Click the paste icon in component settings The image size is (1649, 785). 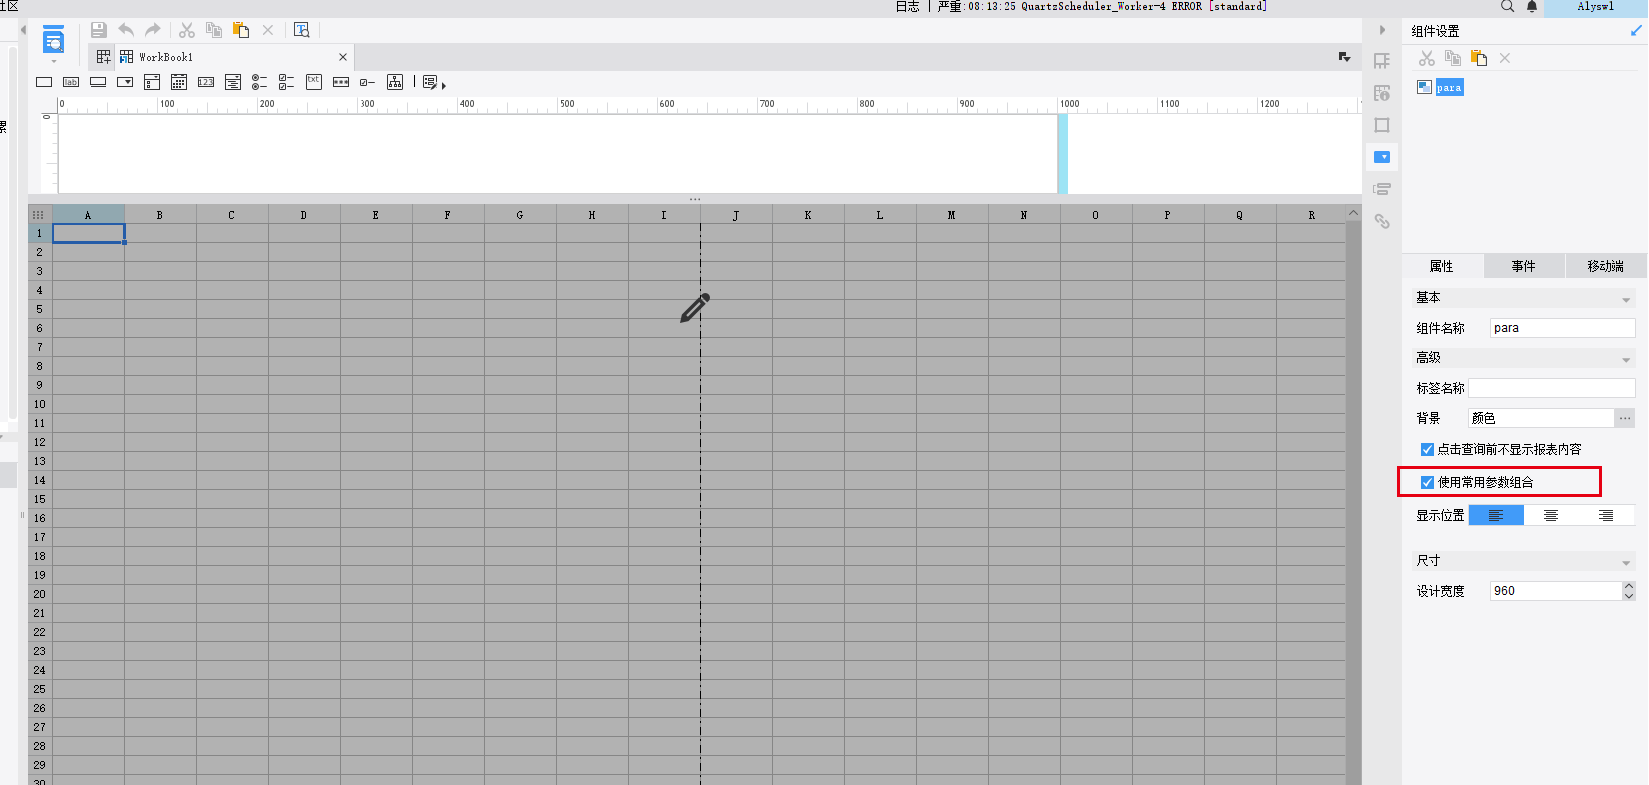[1479, 58]
